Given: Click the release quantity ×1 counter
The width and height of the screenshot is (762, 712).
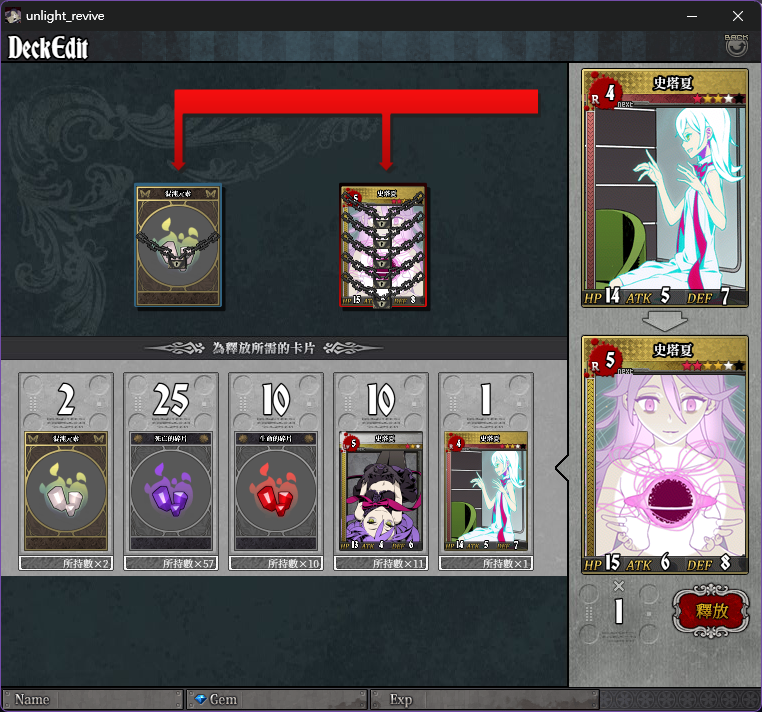Looking at the screenshot, I should [x=619, y=604].
